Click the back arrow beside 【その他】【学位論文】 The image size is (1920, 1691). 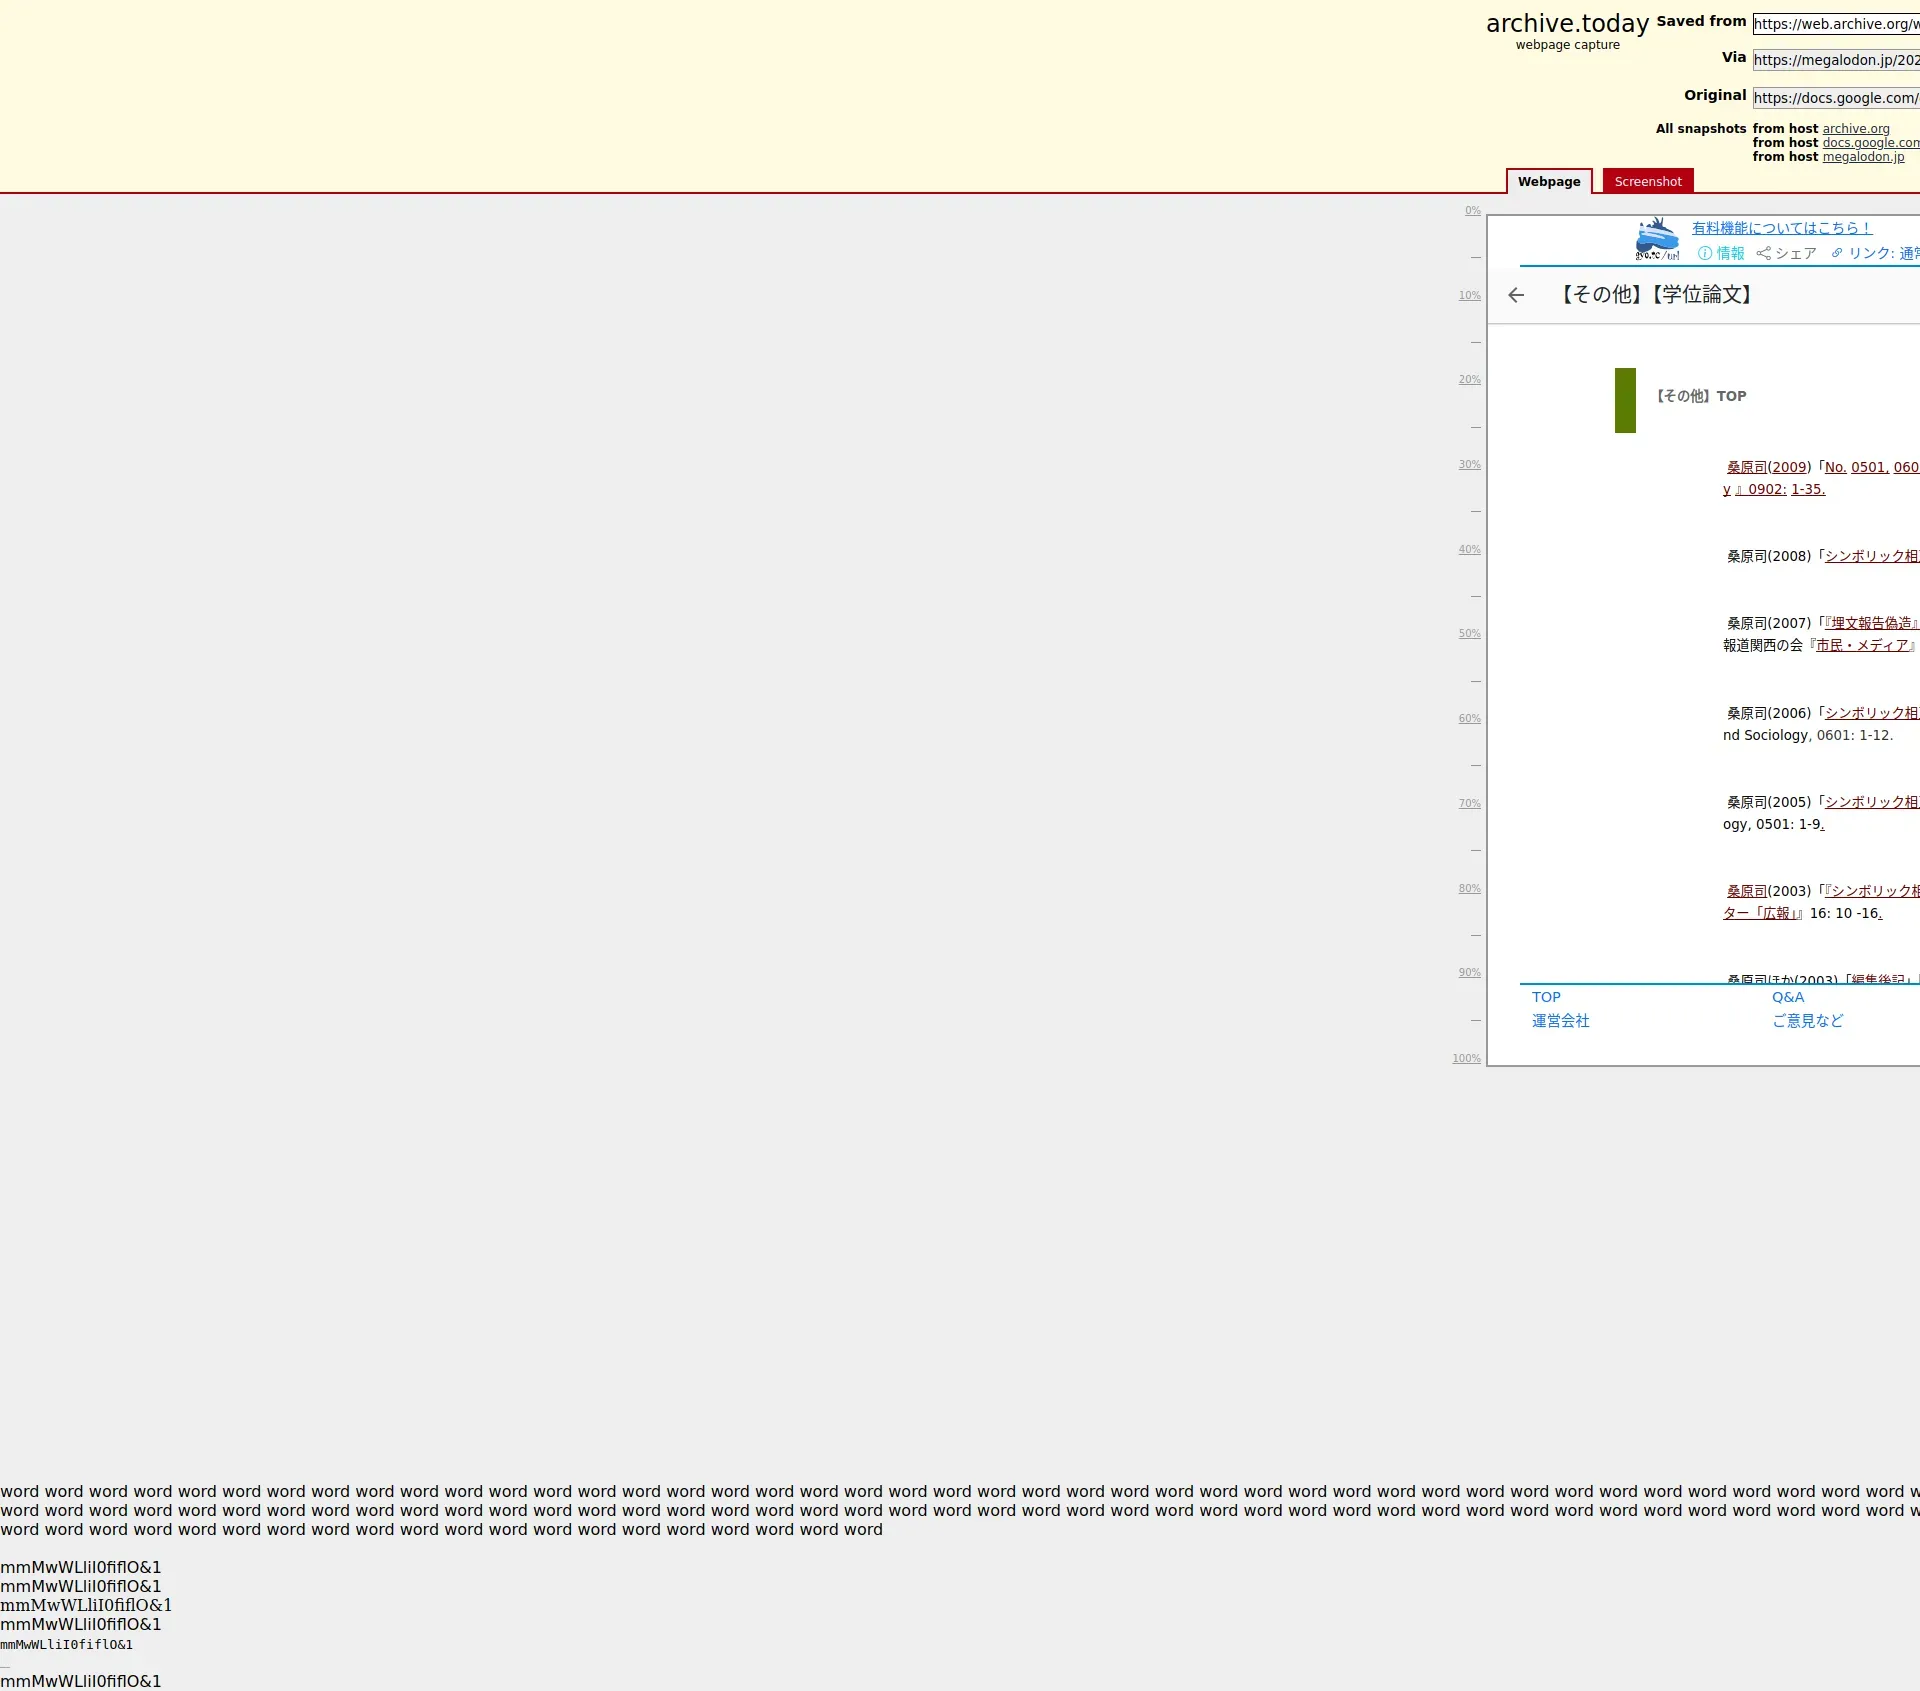click(1516, 295)
